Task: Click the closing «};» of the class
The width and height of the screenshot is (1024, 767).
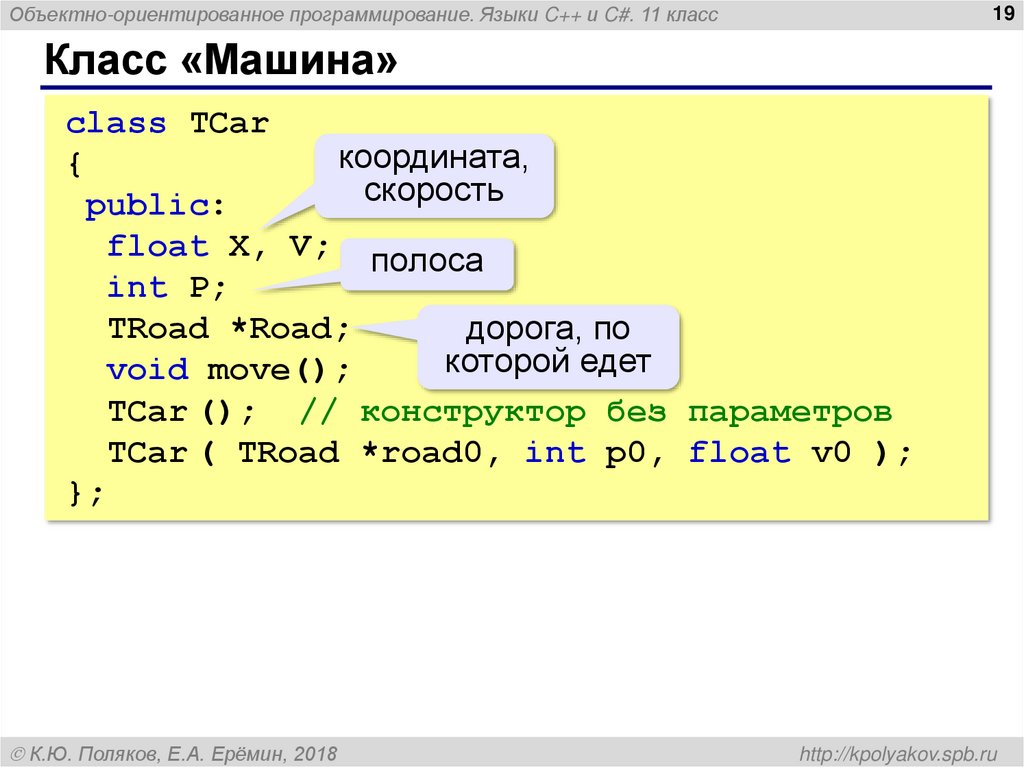Action: pos(86,493)
